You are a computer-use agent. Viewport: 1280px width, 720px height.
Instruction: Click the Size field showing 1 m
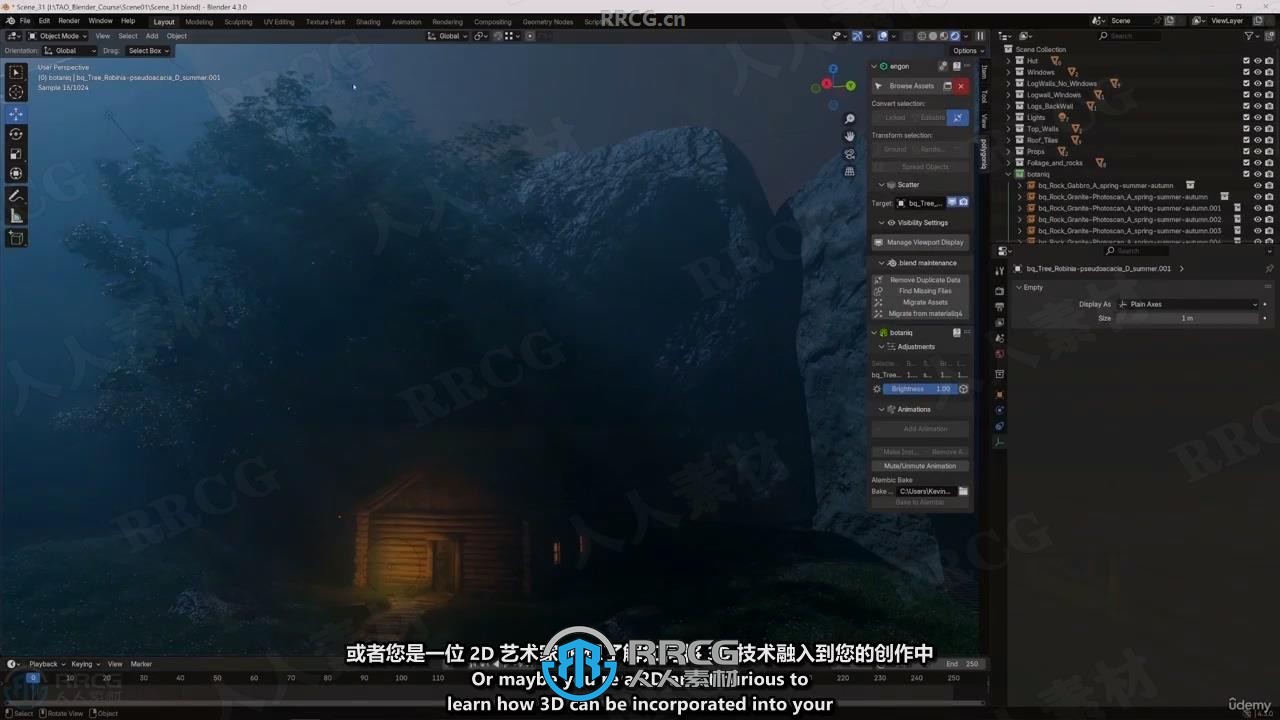[1187, 318]
